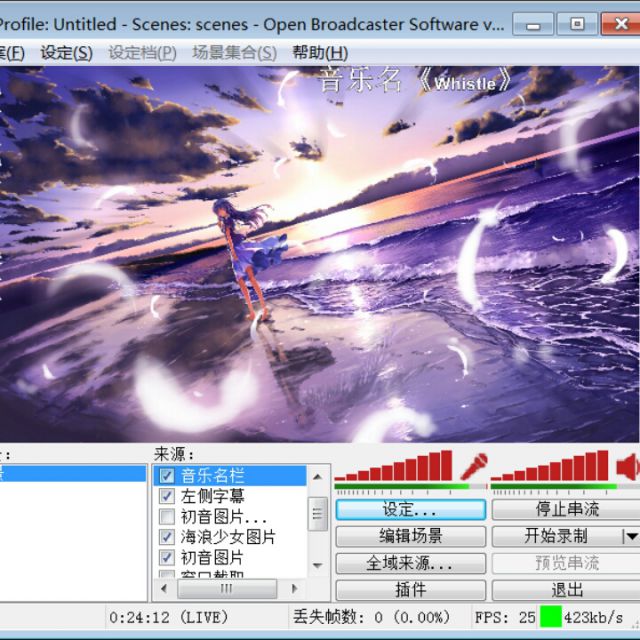Image resolution: width=640 pixels, height=640 pixels.
Task: Select the 初音图片... source row
Action: (230, 516)
